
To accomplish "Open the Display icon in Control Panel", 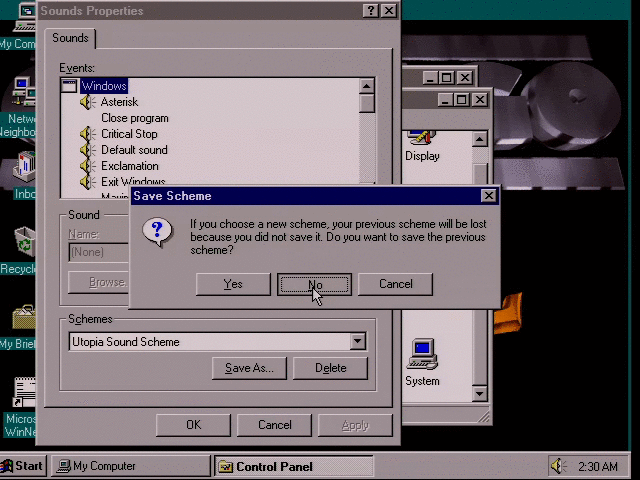I will pyautogui.click(x=422, y=146).
